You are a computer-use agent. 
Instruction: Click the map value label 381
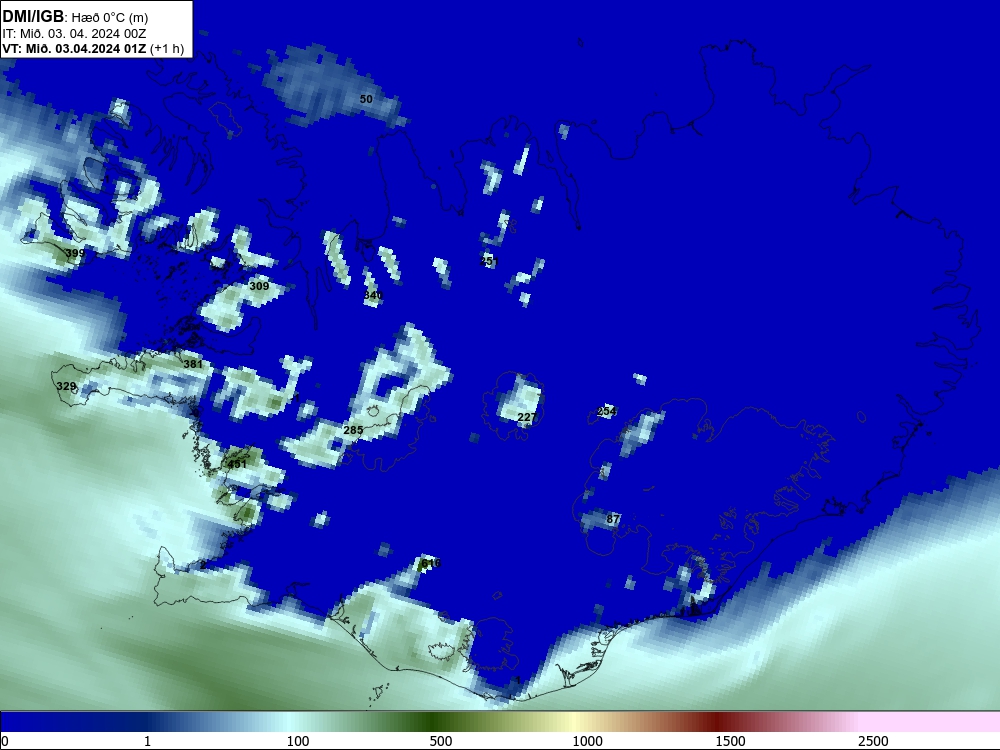(193, 364)
